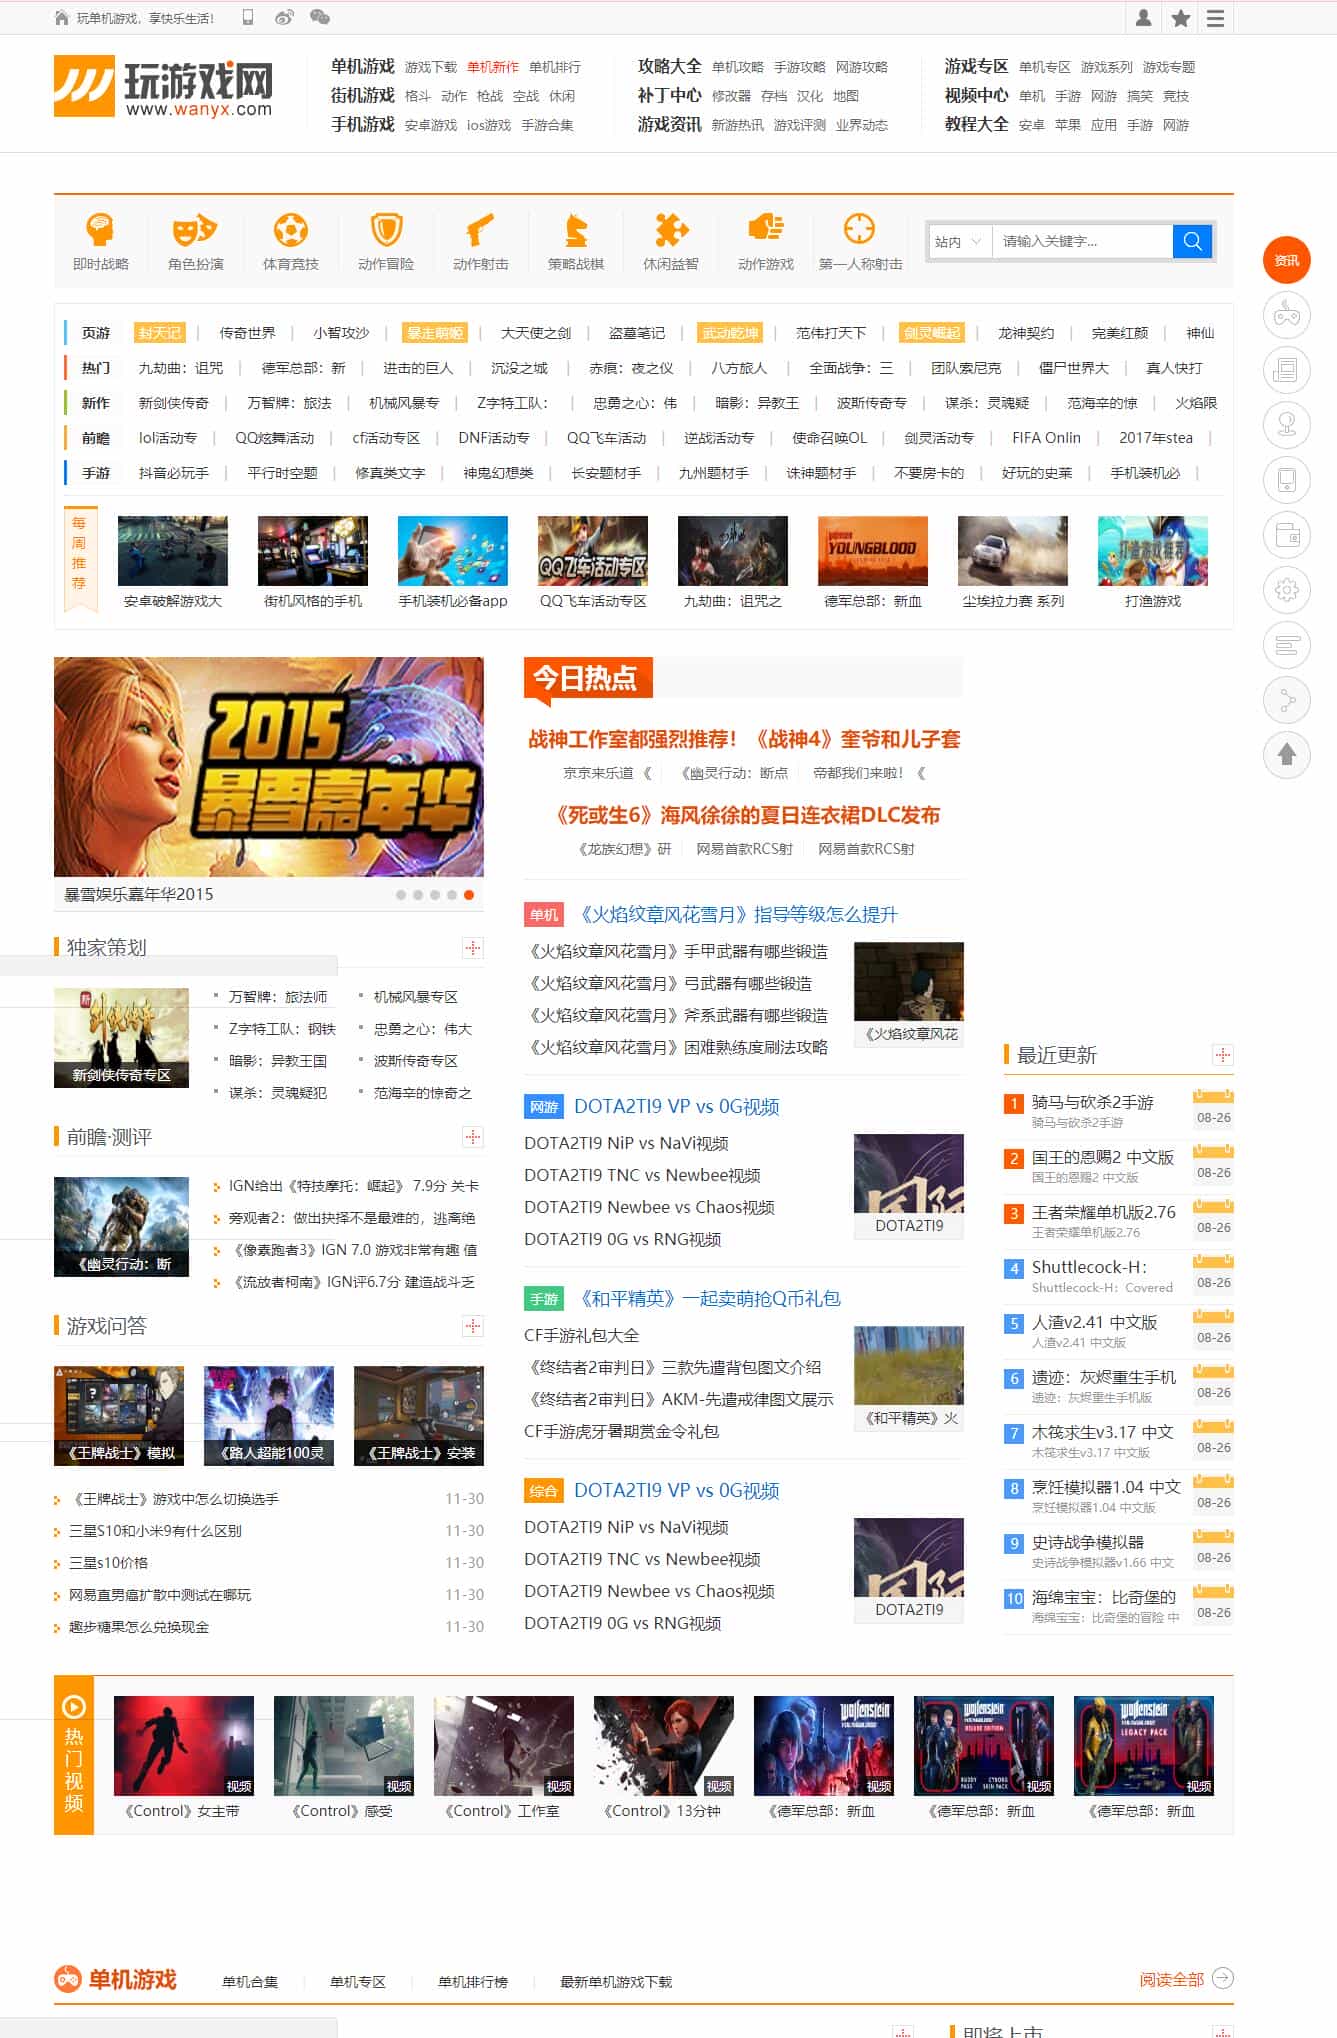Click the text lines icon in right sidebar
The image size is (1337, 2038).
click(1287, 645)
